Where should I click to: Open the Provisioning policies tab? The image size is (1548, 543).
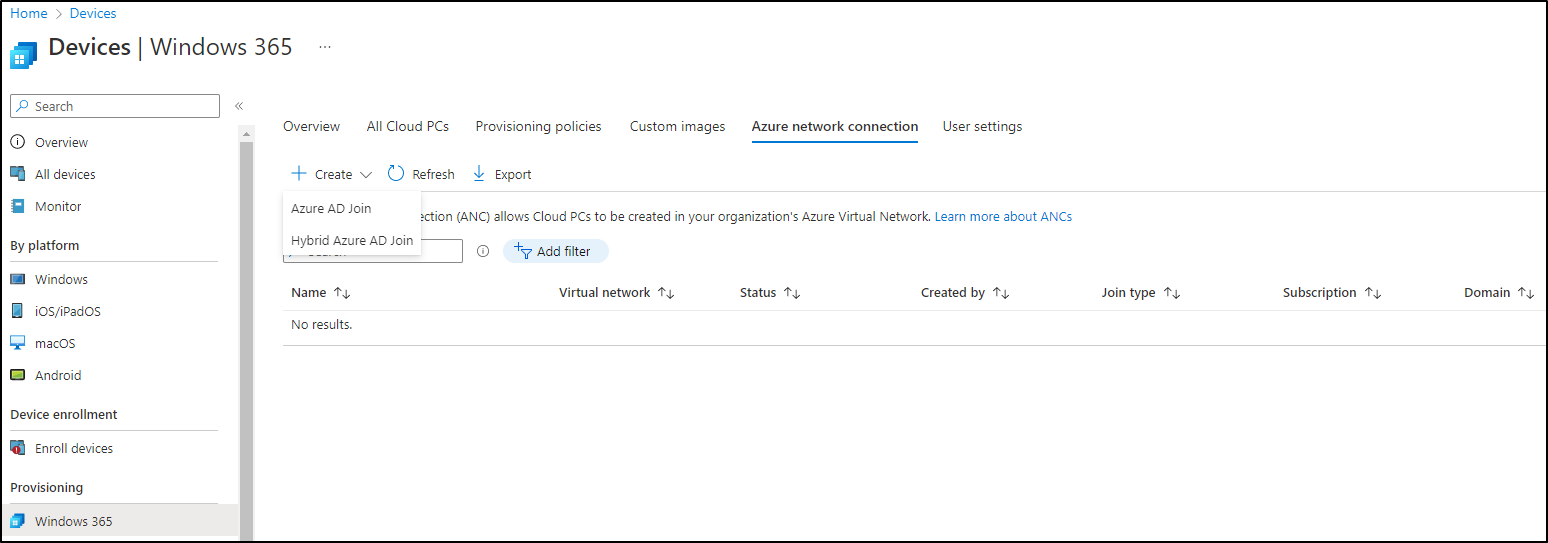coord(539,126)
